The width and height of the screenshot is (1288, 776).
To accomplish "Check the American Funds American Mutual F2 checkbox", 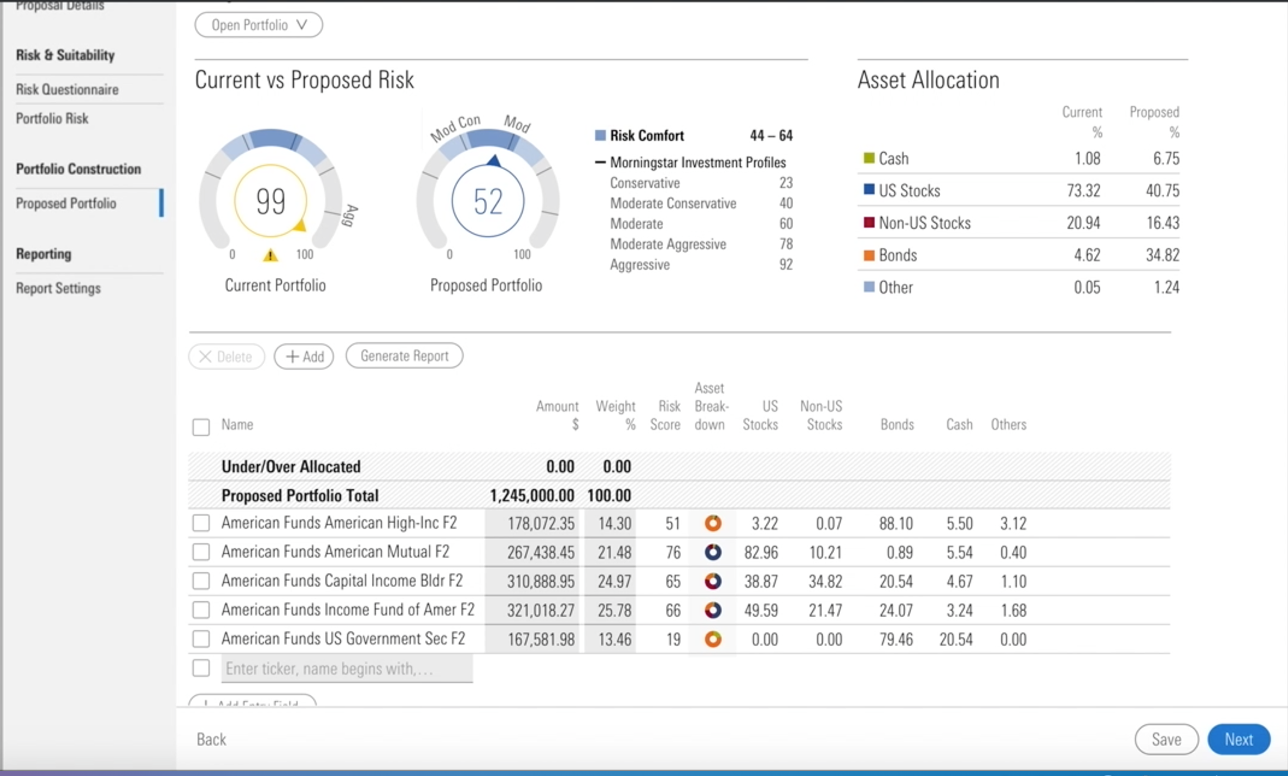I will coord(201,552).
